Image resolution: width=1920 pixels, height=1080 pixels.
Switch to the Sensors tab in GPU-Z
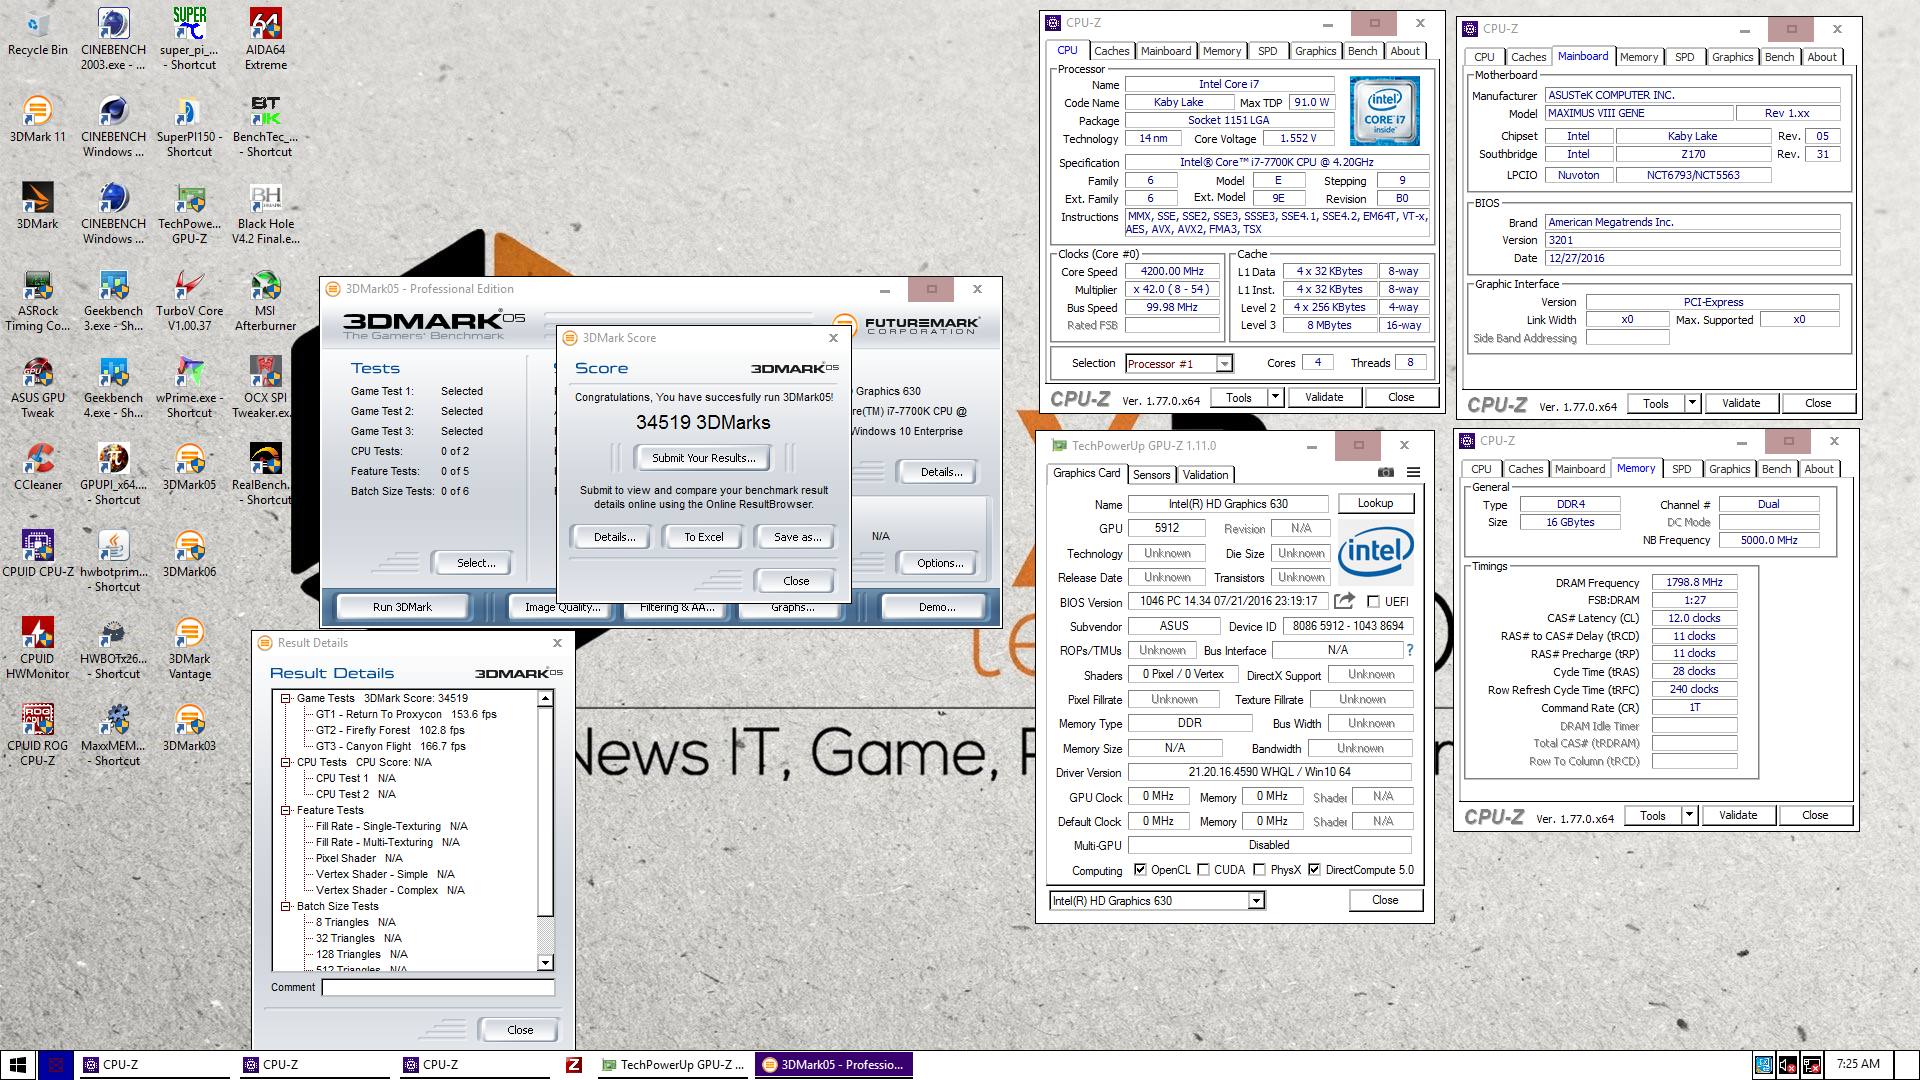[1151, 475]
